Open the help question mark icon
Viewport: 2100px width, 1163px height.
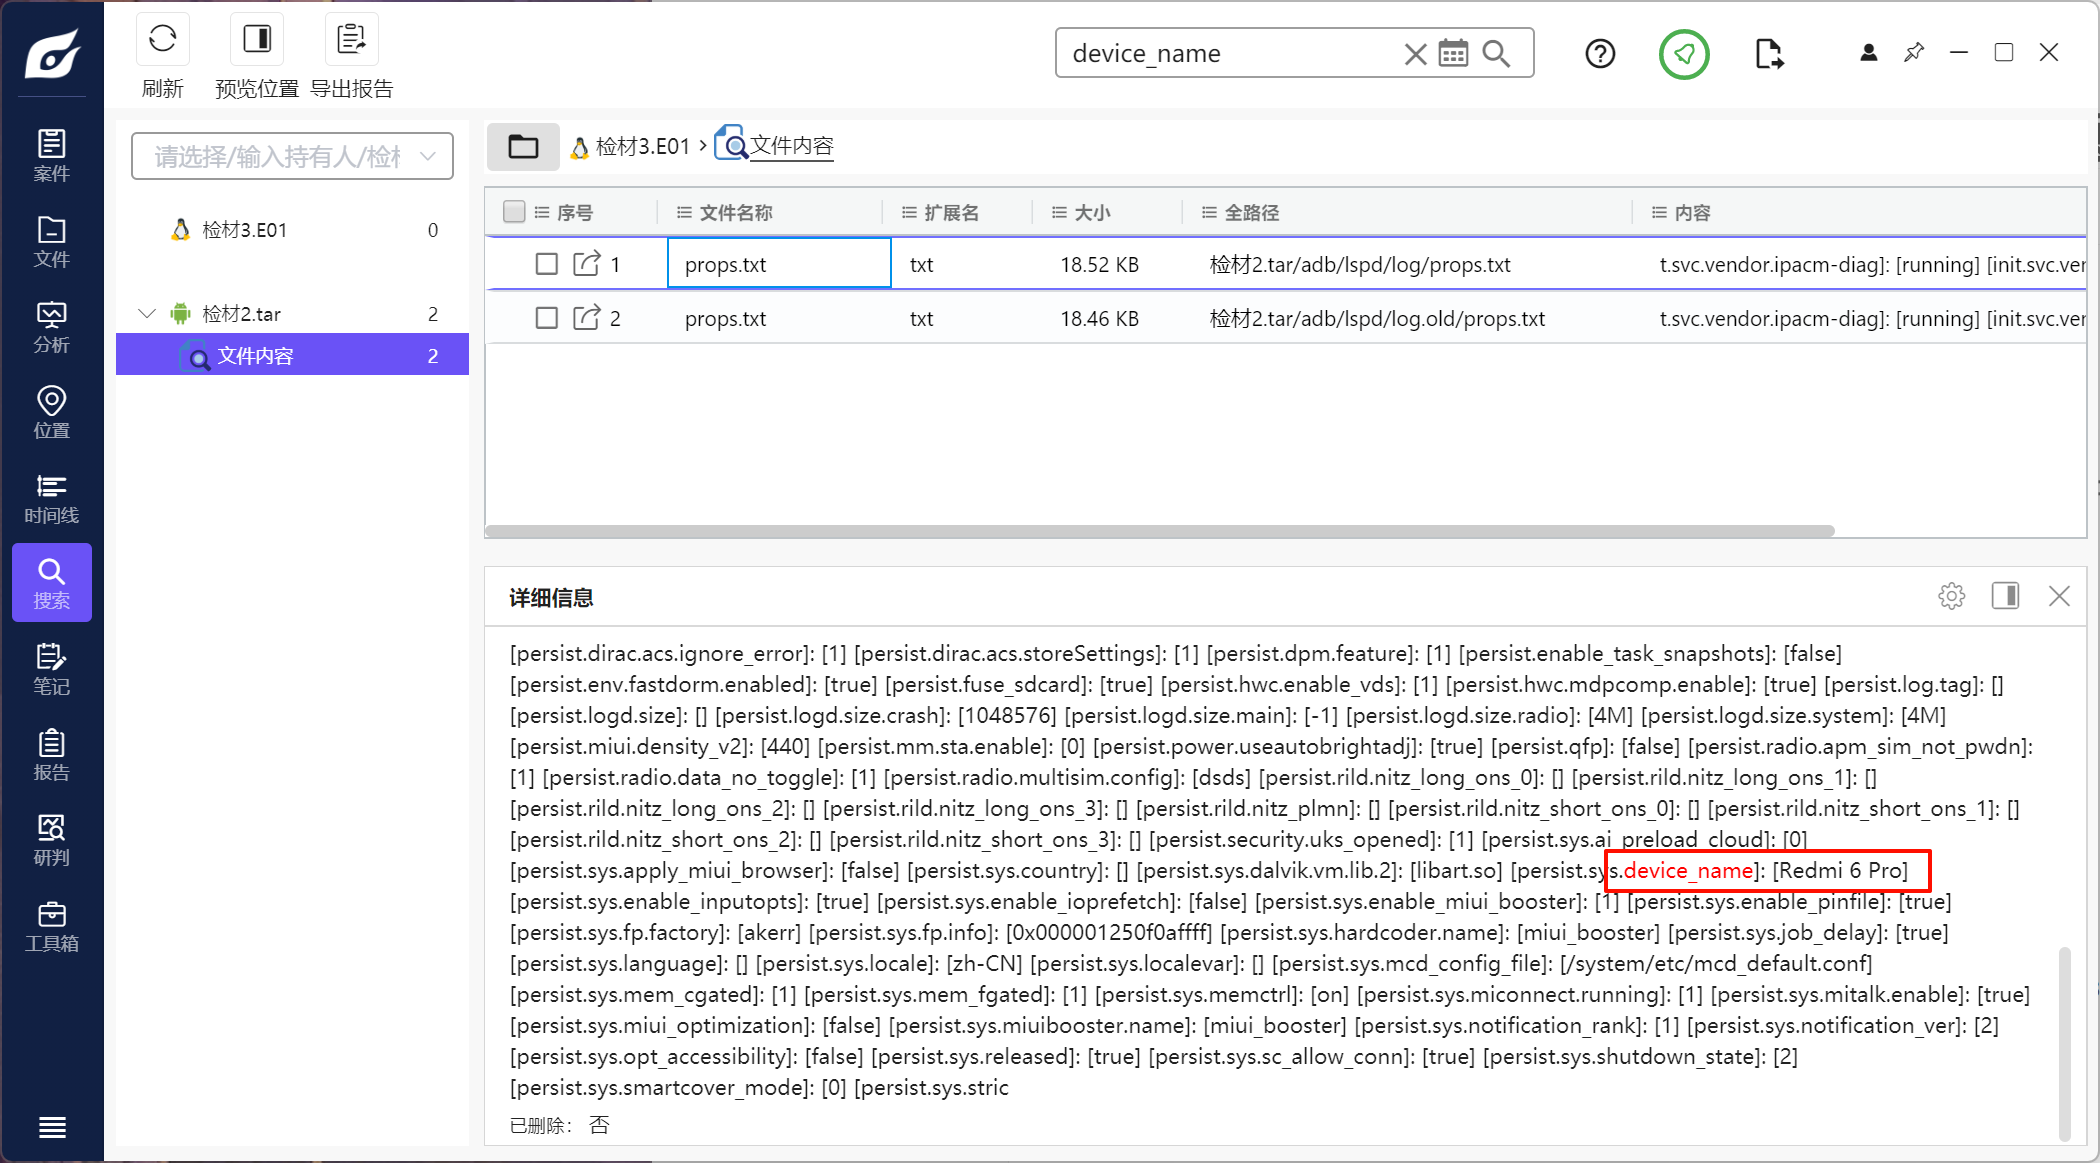1600,53
